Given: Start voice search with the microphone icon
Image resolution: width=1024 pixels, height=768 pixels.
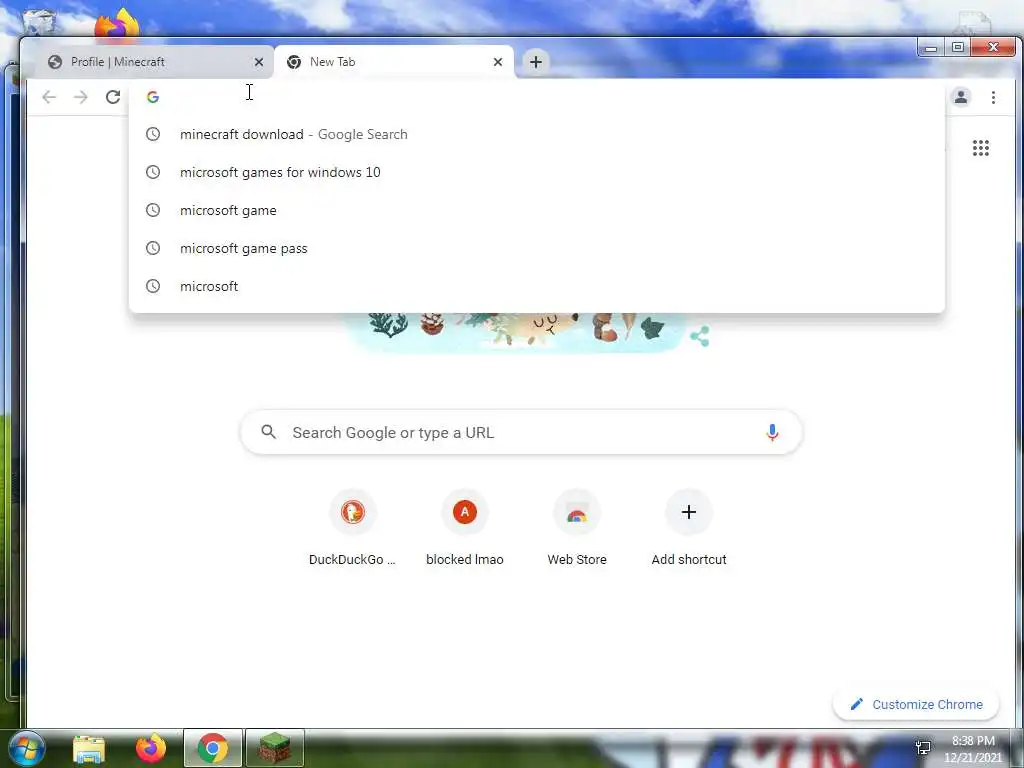Looking at the screenshot, I should pos(772,432).
